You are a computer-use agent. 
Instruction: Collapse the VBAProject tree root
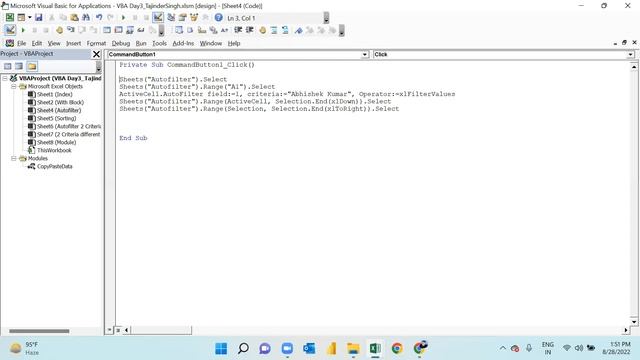(x=5, y=78)
